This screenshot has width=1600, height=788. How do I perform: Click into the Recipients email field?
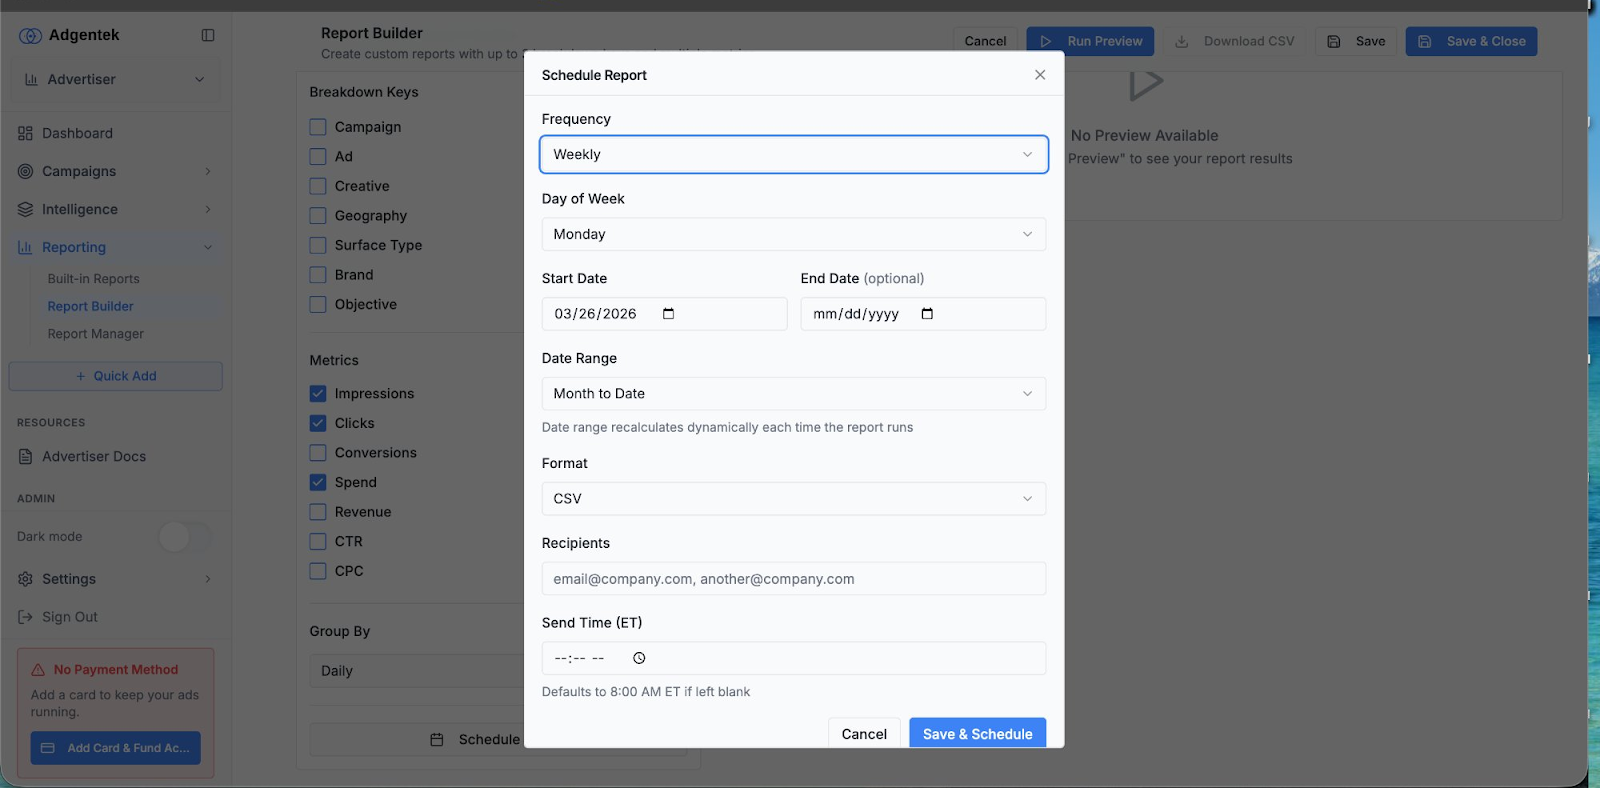coord(793,579)
